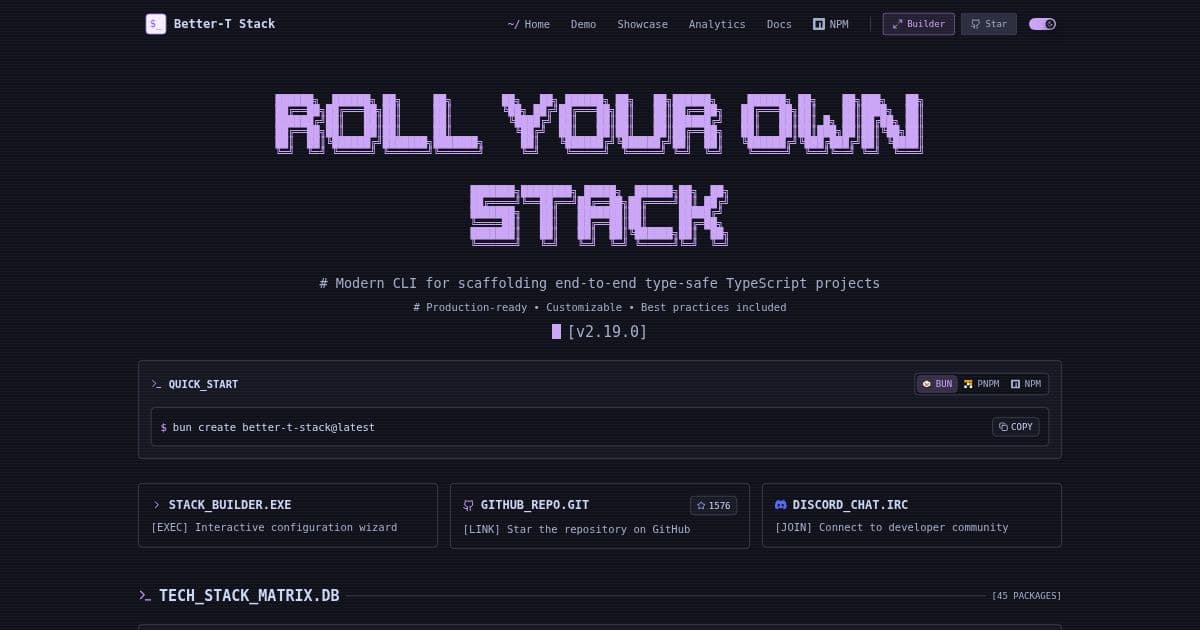
Task: Click the QUICK_START prompt chevron
Action: [x=156, y=384]
